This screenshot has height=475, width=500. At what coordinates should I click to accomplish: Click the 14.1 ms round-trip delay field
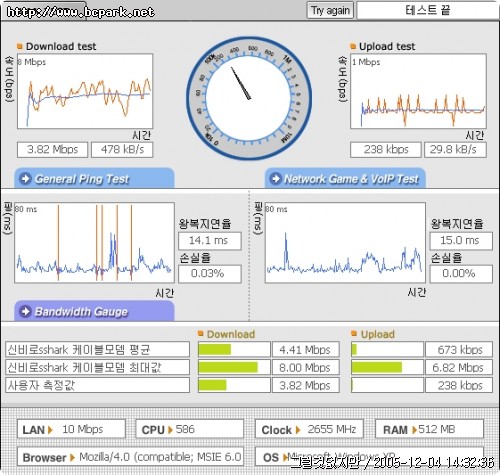tap(210, 241)
